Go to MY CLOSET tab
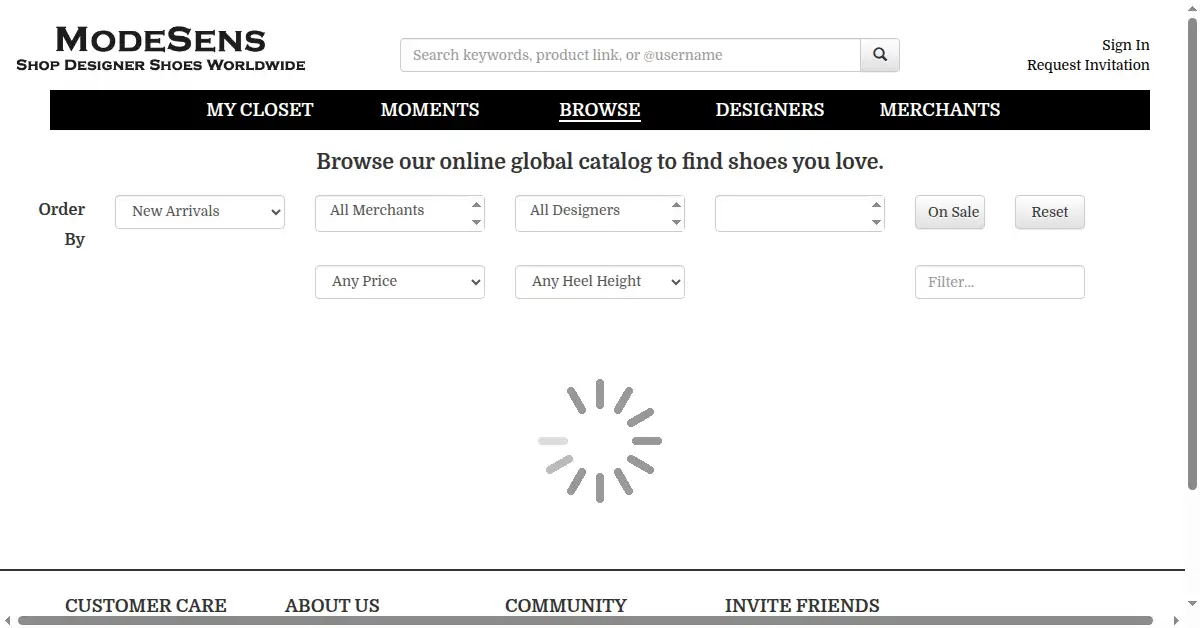The width and height of the screenshot is (1200, 628). pyautogui.click(x=260, y=110)
